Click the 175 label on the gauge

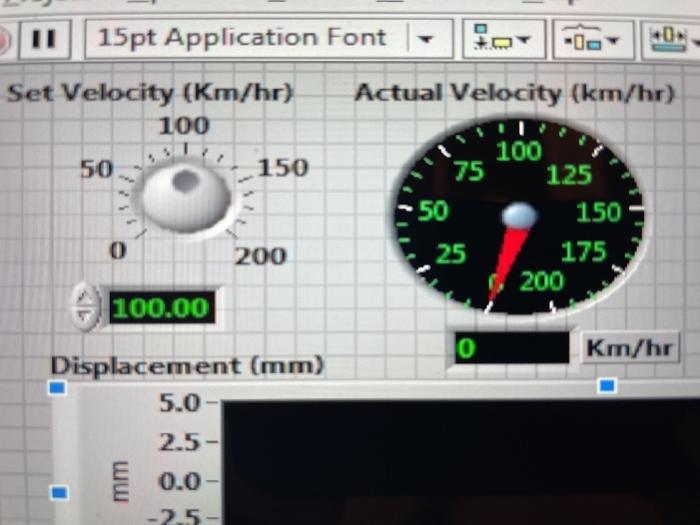[584, 252]
